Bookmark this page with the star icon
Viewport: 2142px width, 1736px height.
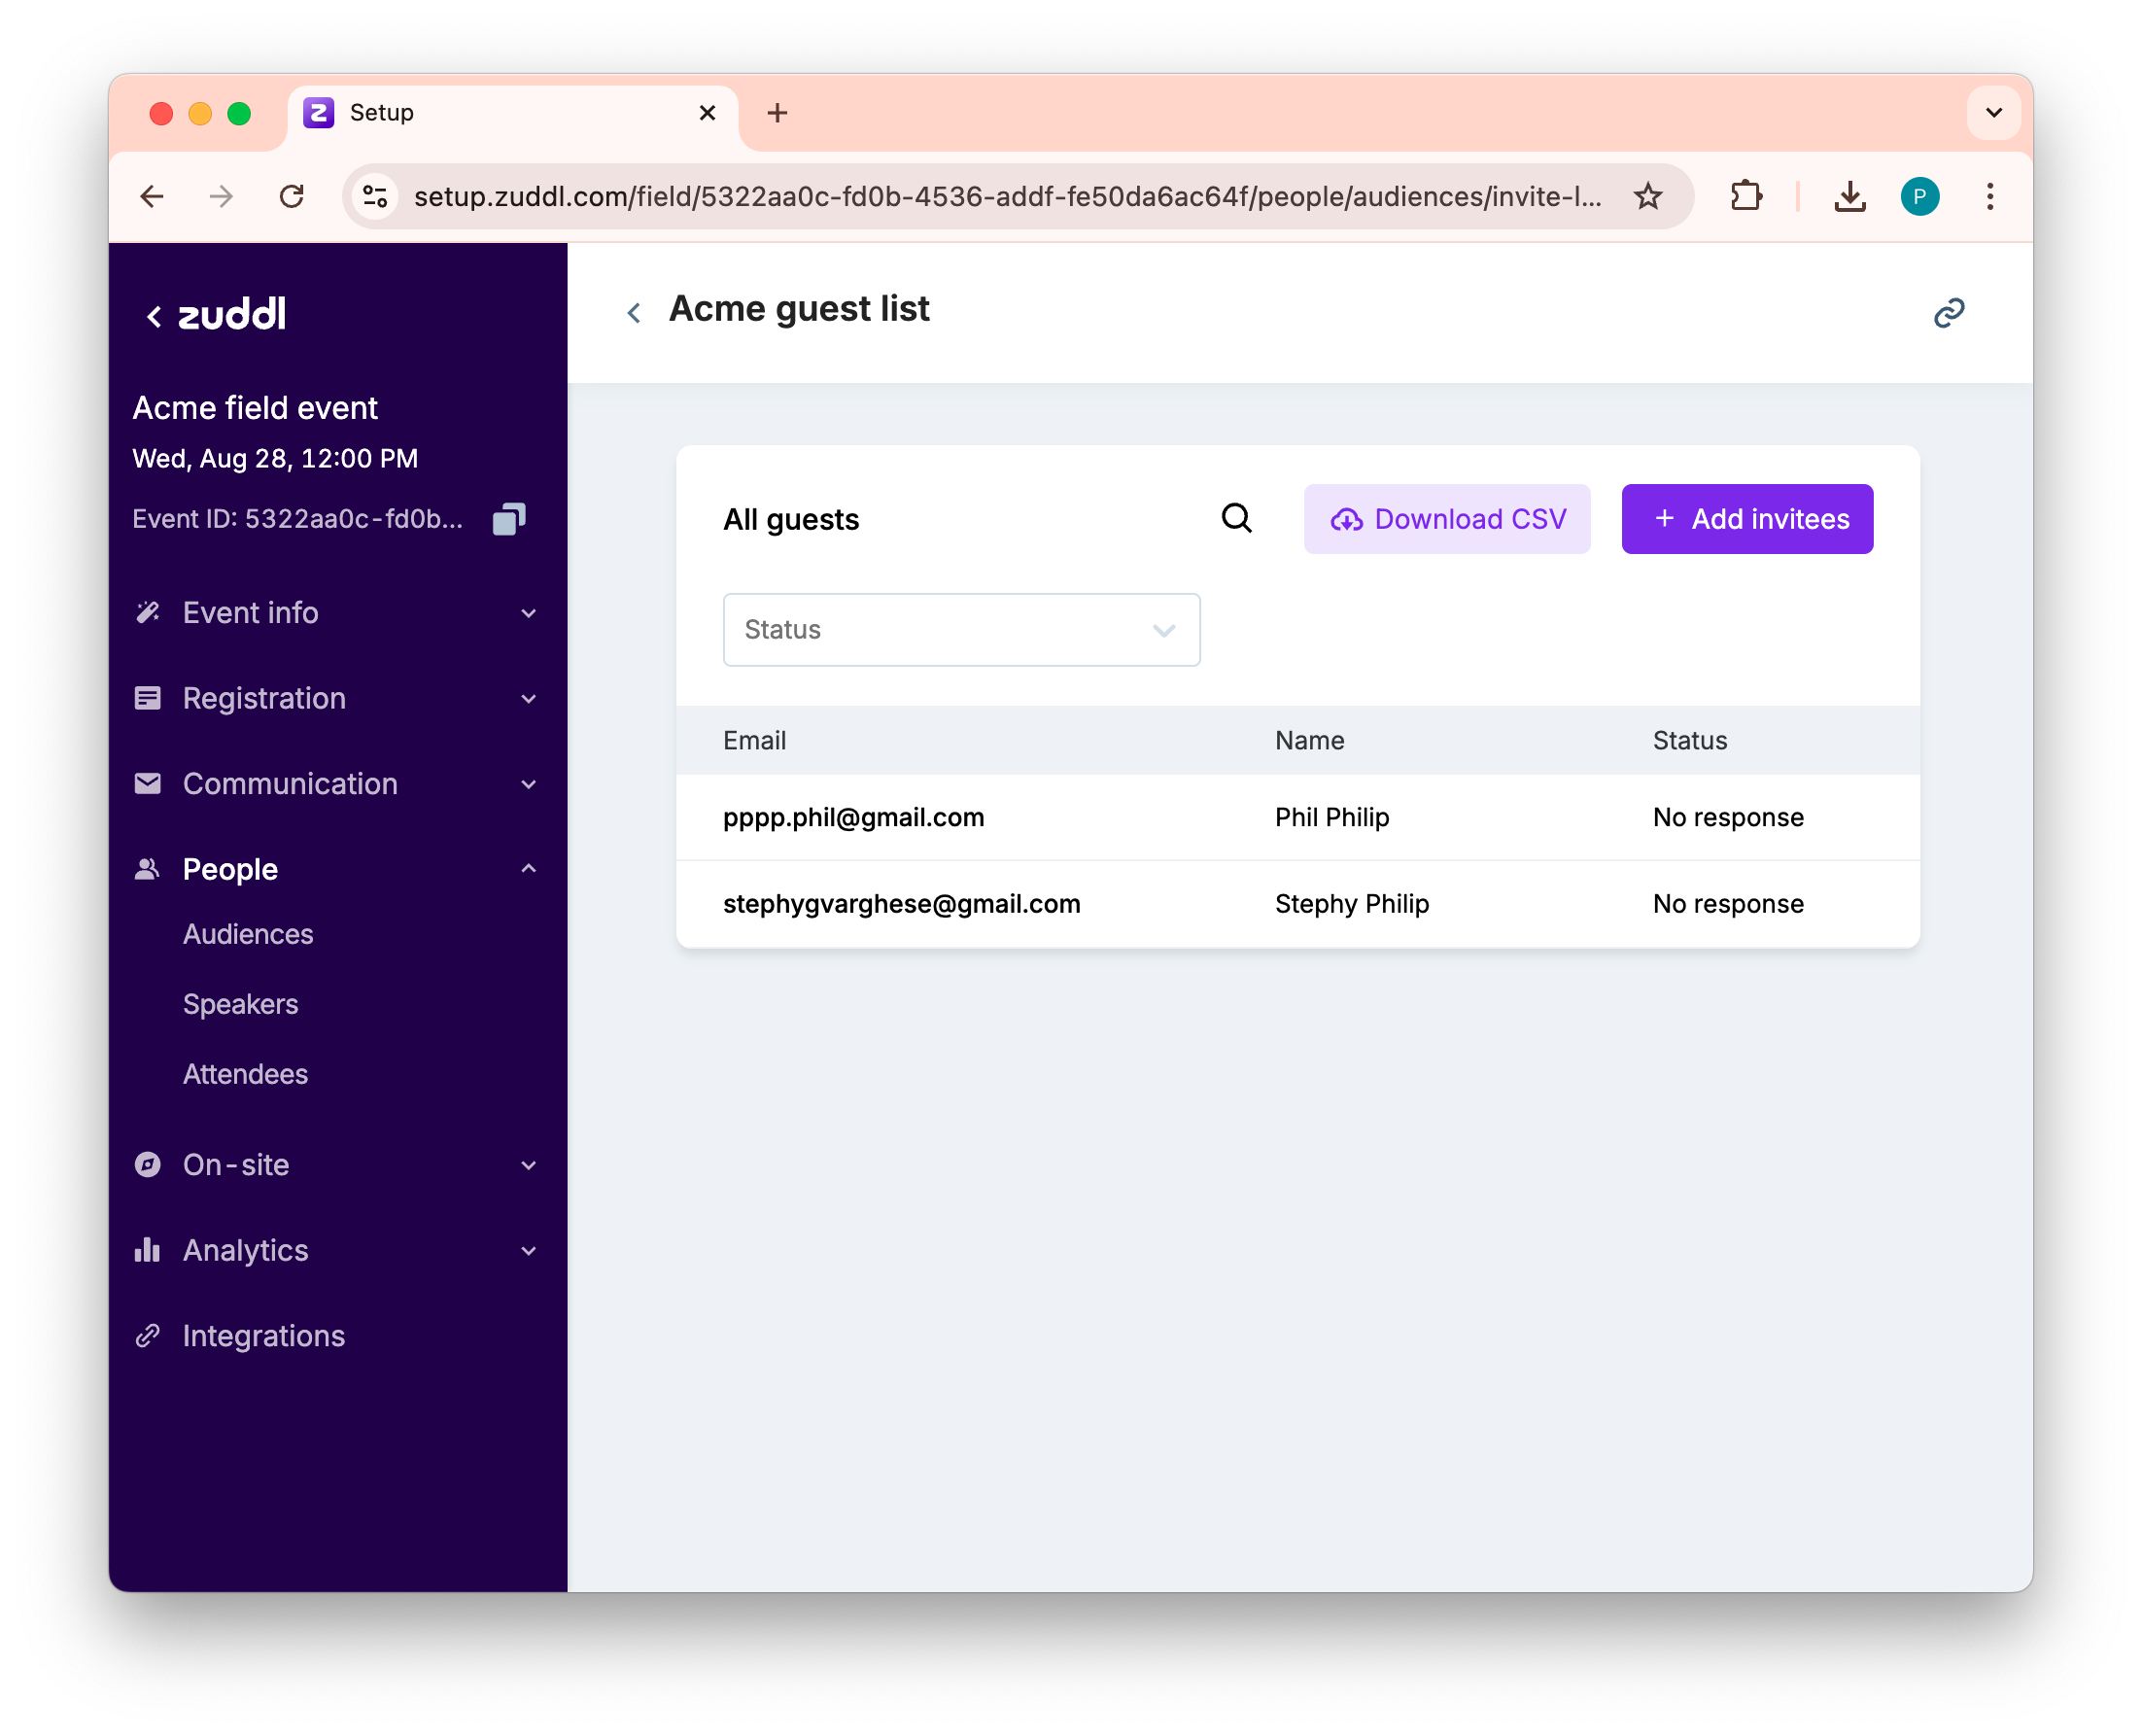click(x=1647, y=197)
